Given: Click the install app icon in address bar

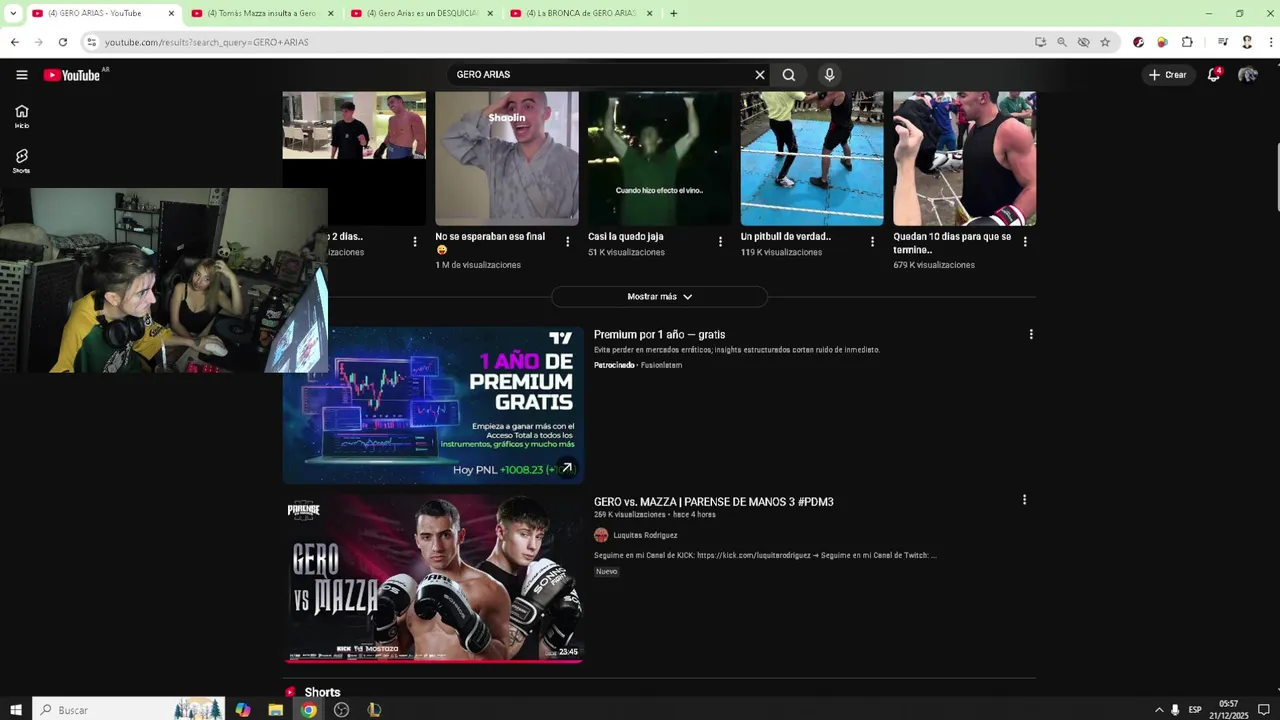Looking at the screenshot, I should click(x=1040, y=42).
